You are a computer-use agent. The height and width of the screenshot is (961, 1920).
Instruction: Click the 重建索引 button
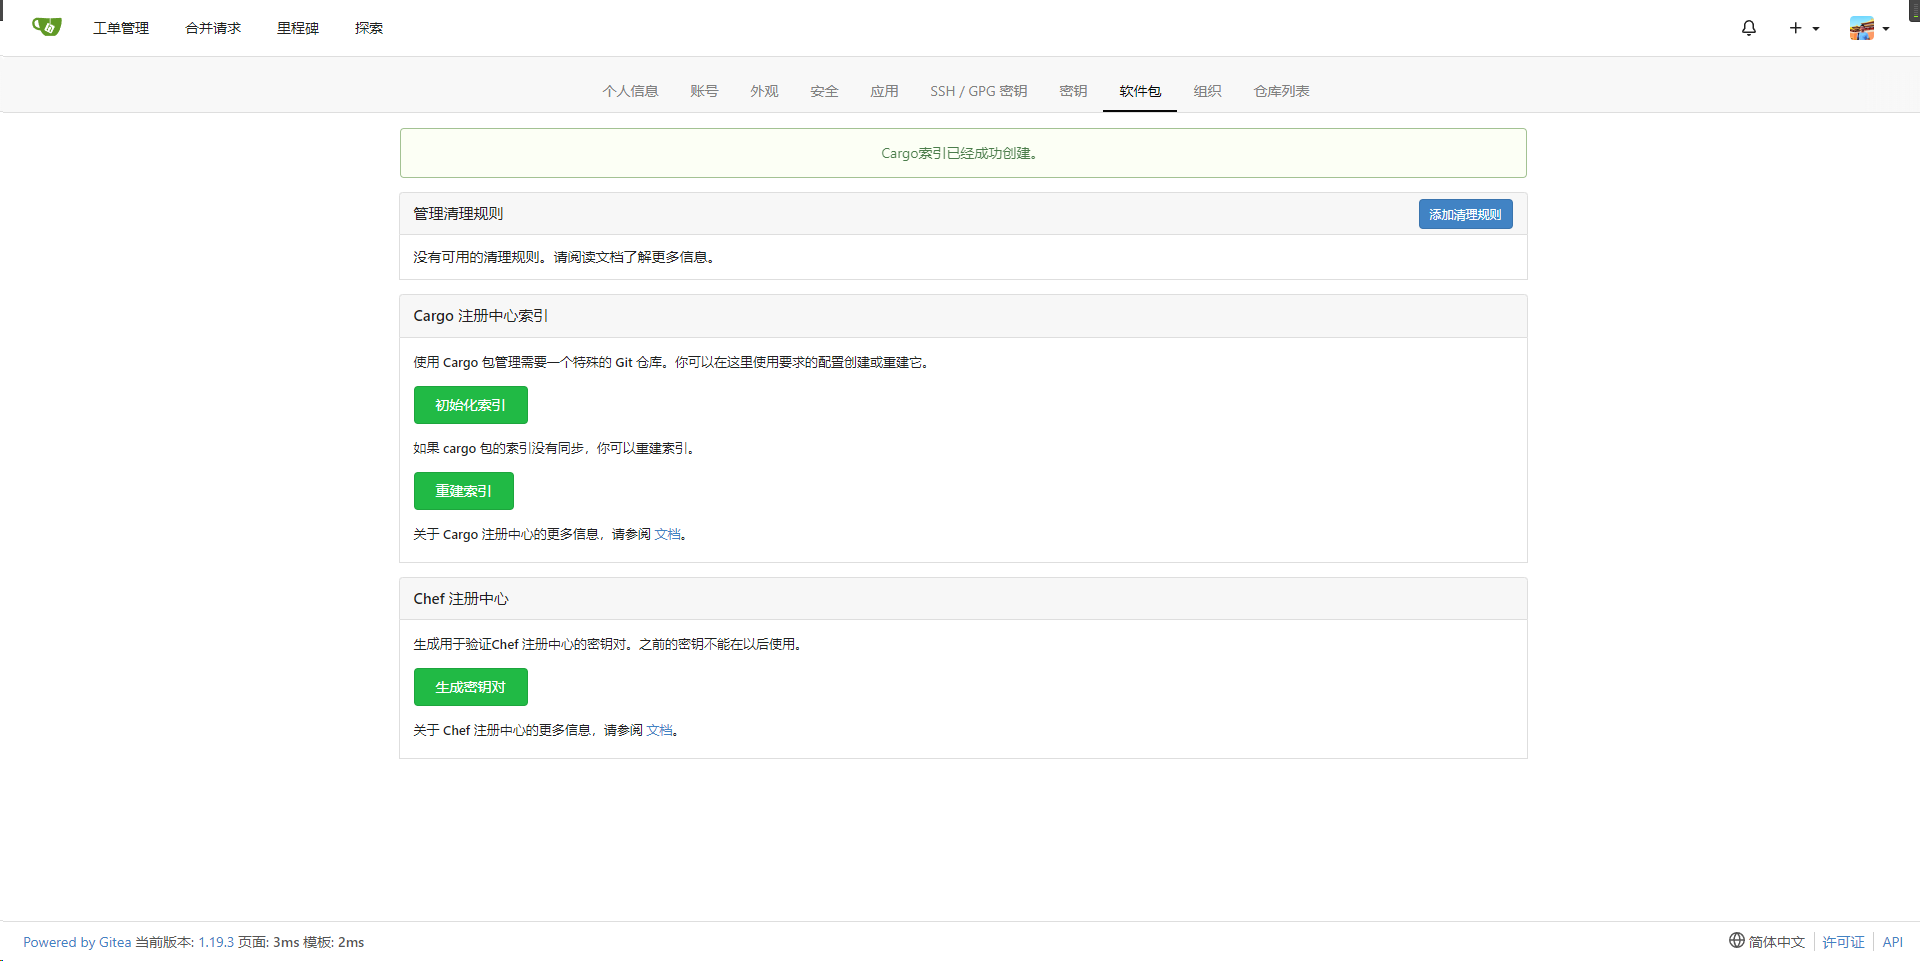[463, 491]
